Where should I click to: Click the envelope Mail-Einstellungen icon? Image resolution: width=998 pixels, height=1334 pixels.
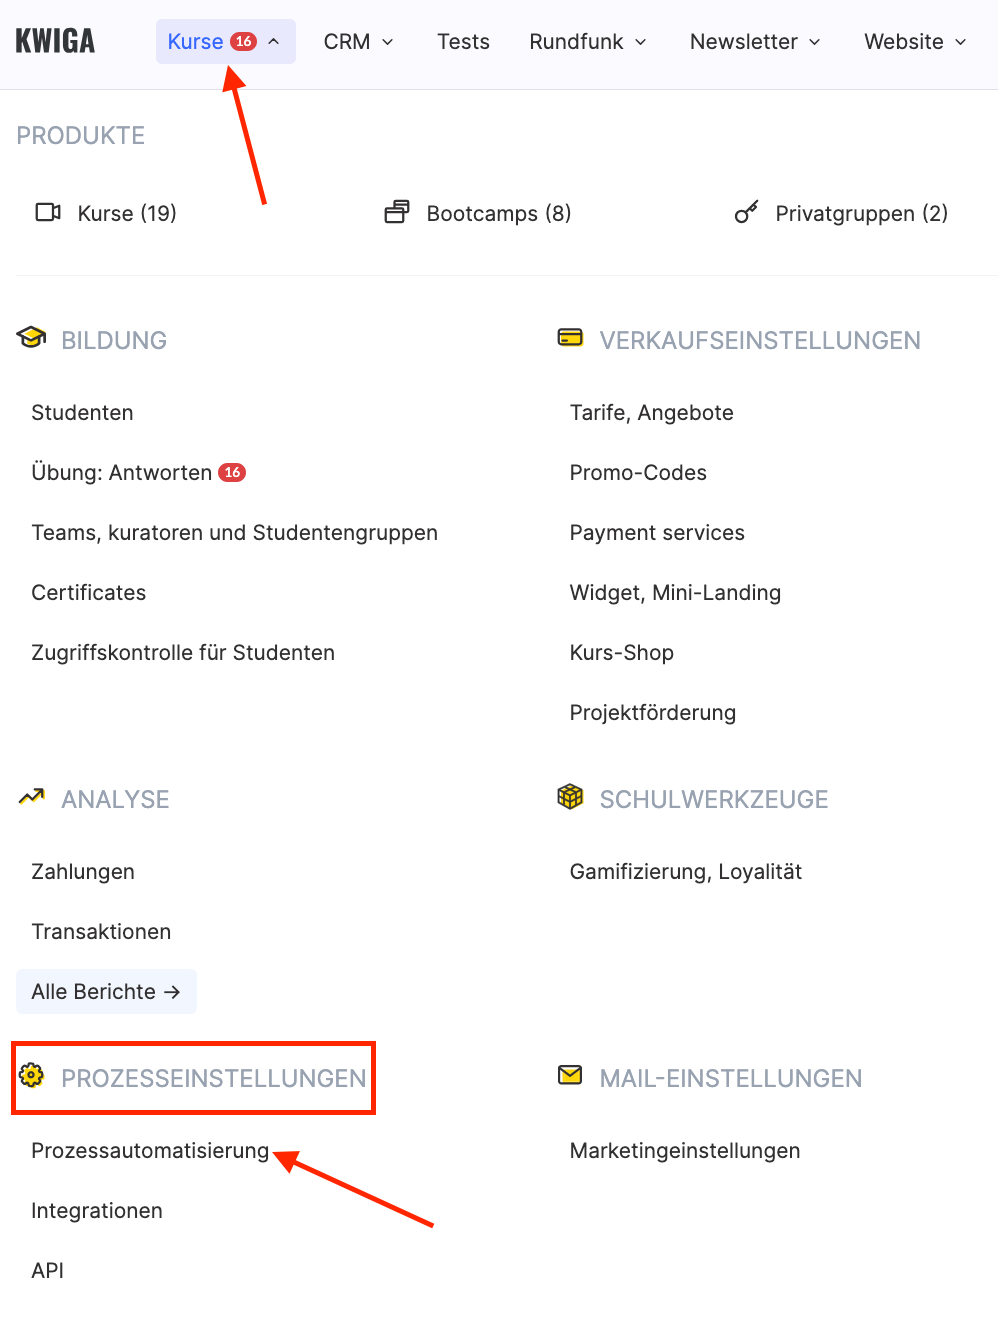coord(570,1076)
